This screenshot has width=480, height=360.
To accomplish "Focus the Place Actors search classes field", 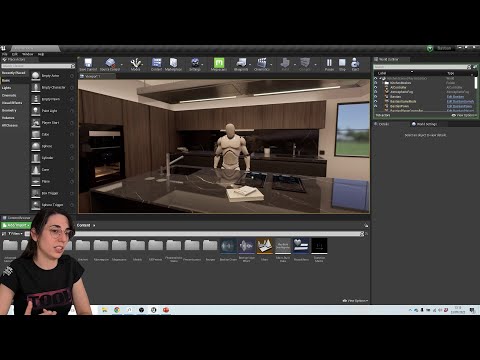I will tap(37, 66).
